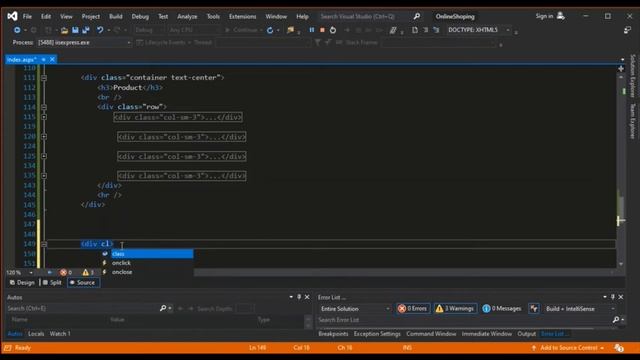
Task: Open the Extensions menu
Action: click(242, 16)
